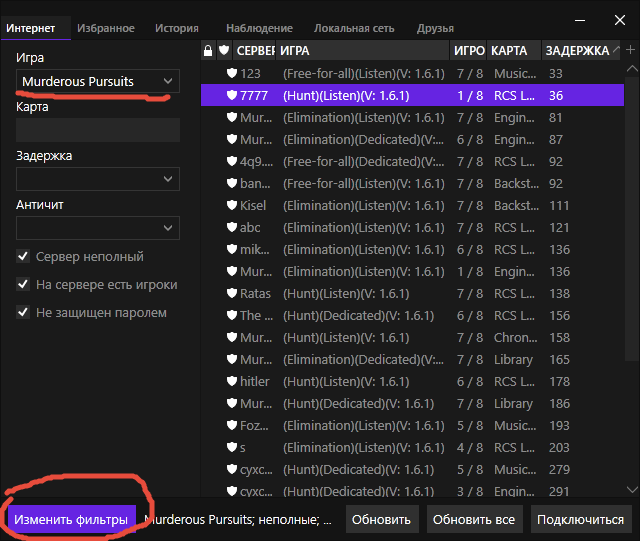Select the Library server row with latency 186

[x=412, y=403]
